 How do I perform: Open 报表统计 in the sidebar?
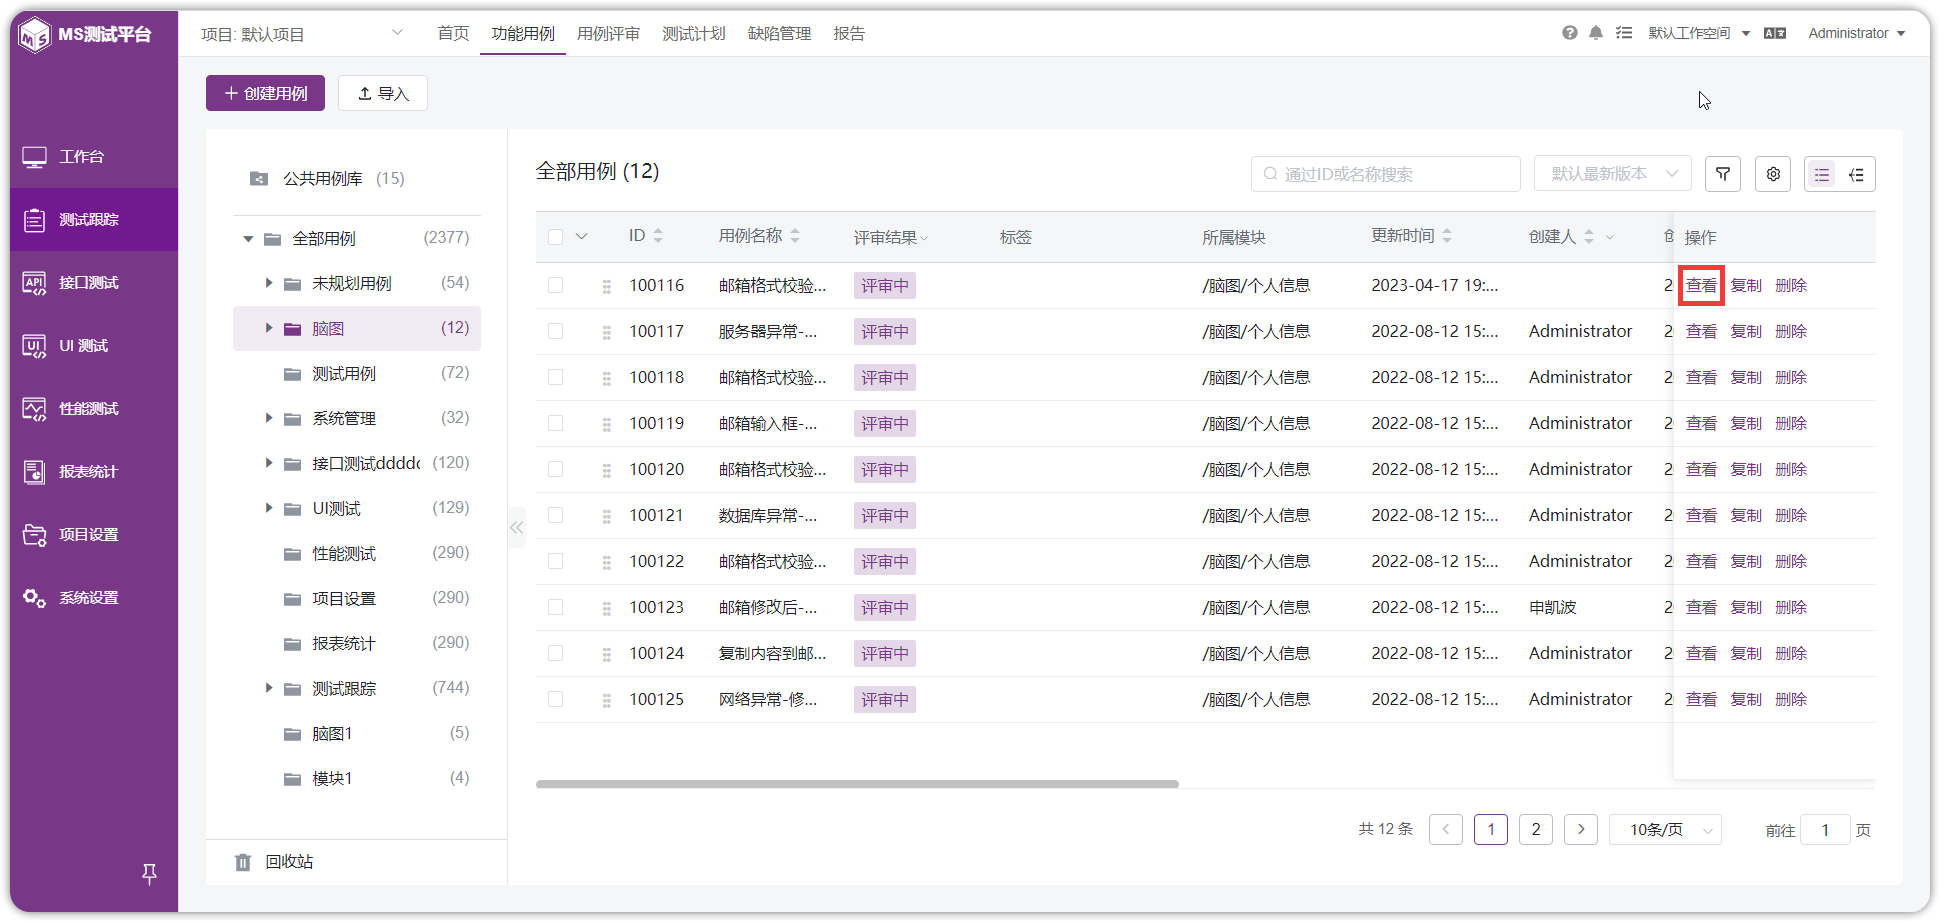[x=94, y=472]
